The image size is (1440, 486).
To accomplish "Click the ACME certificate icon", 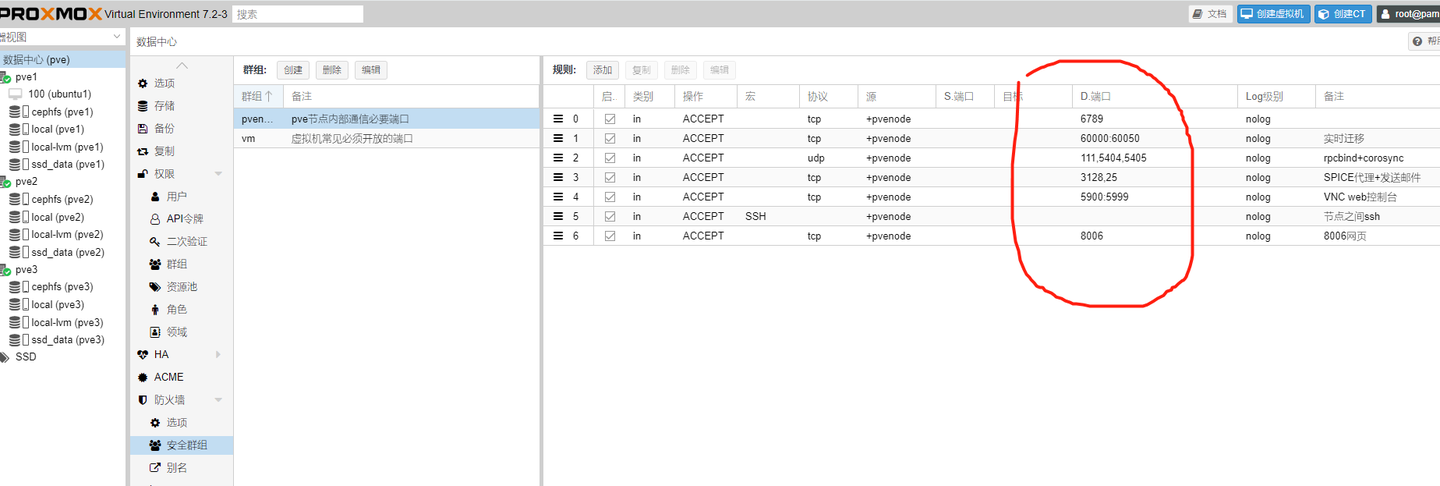I will [x=143, y=377].
